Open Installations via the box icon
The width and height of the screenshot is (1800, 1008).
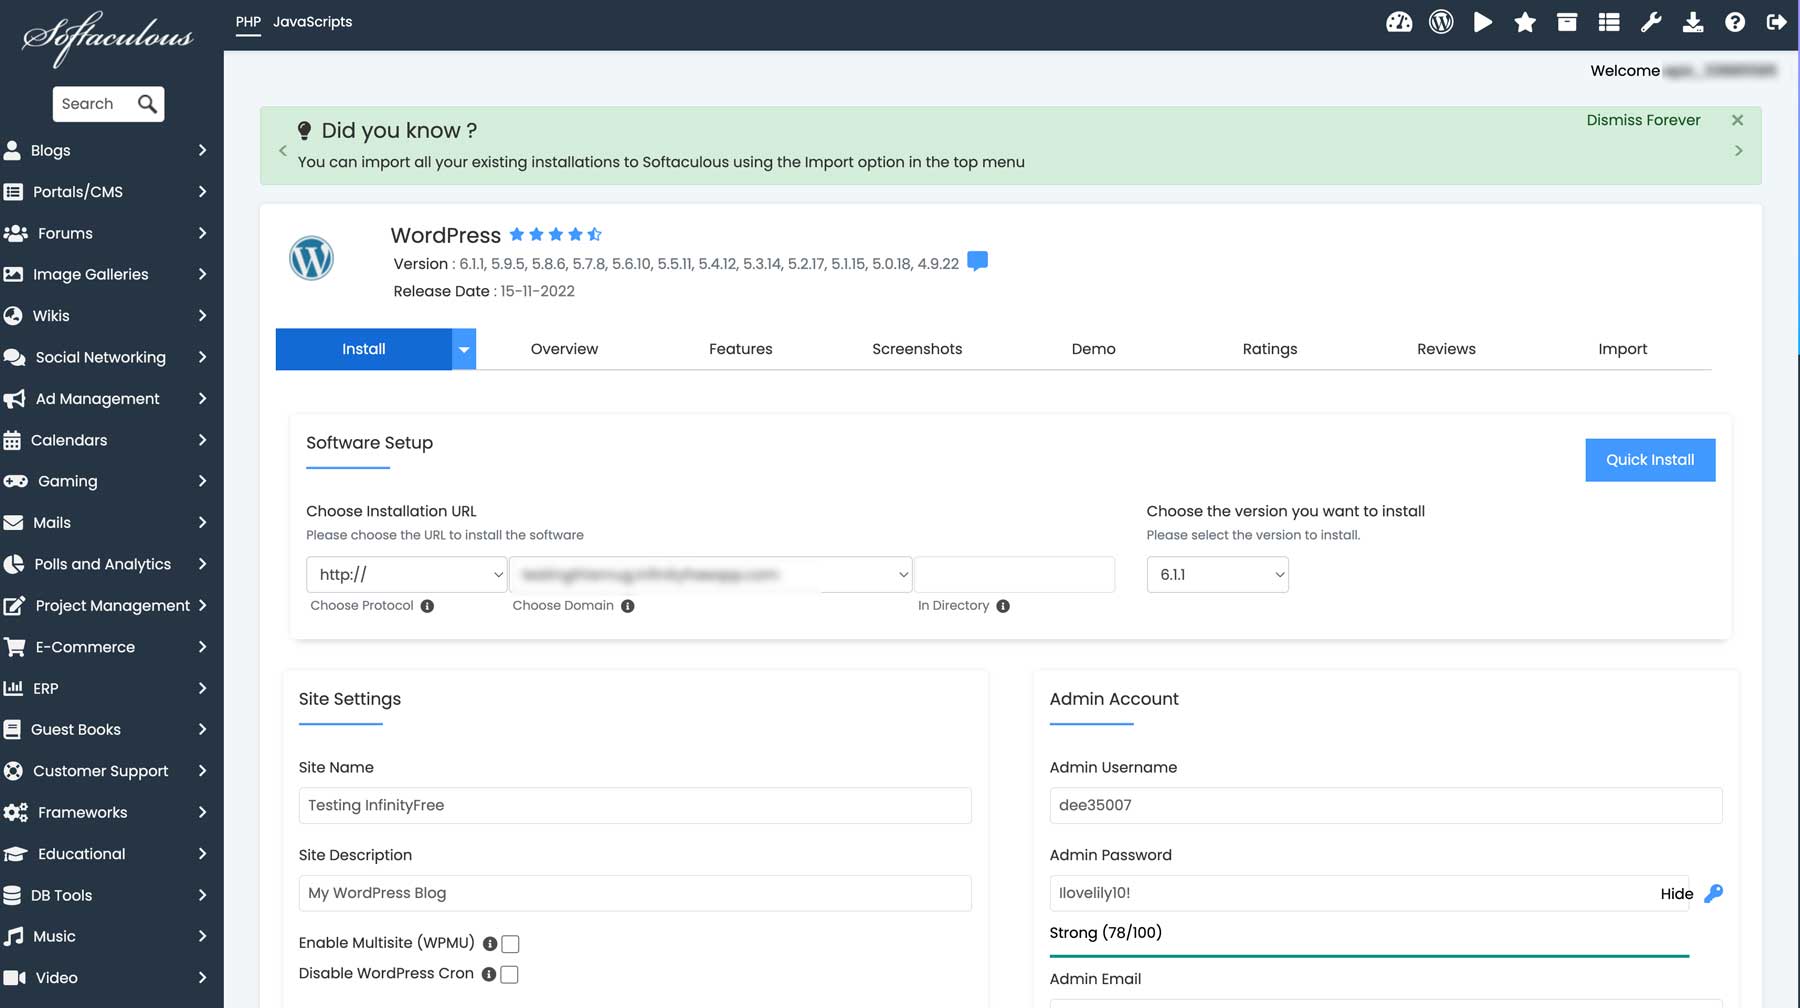(1567, 21)
